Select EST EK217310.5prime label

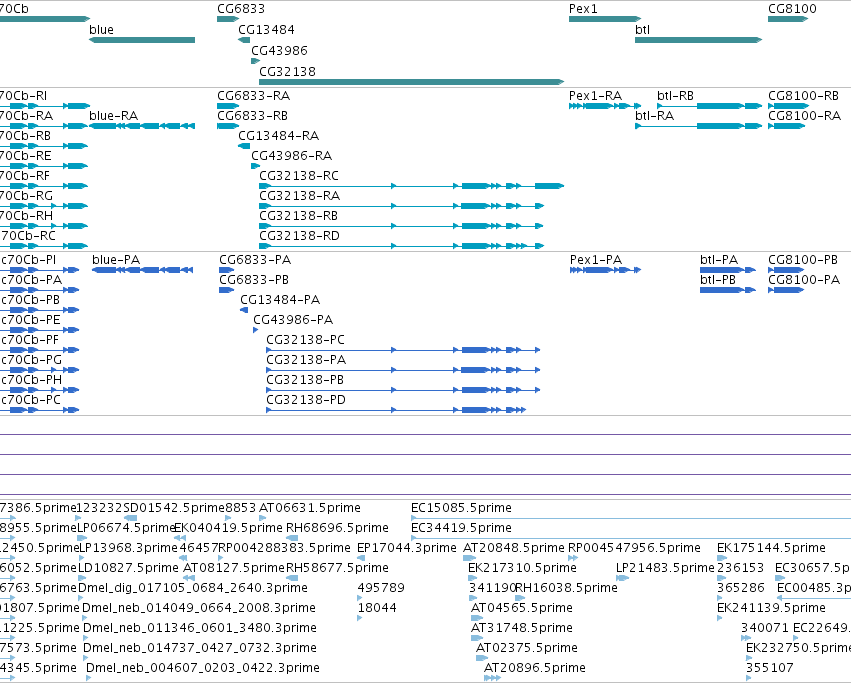522,568
